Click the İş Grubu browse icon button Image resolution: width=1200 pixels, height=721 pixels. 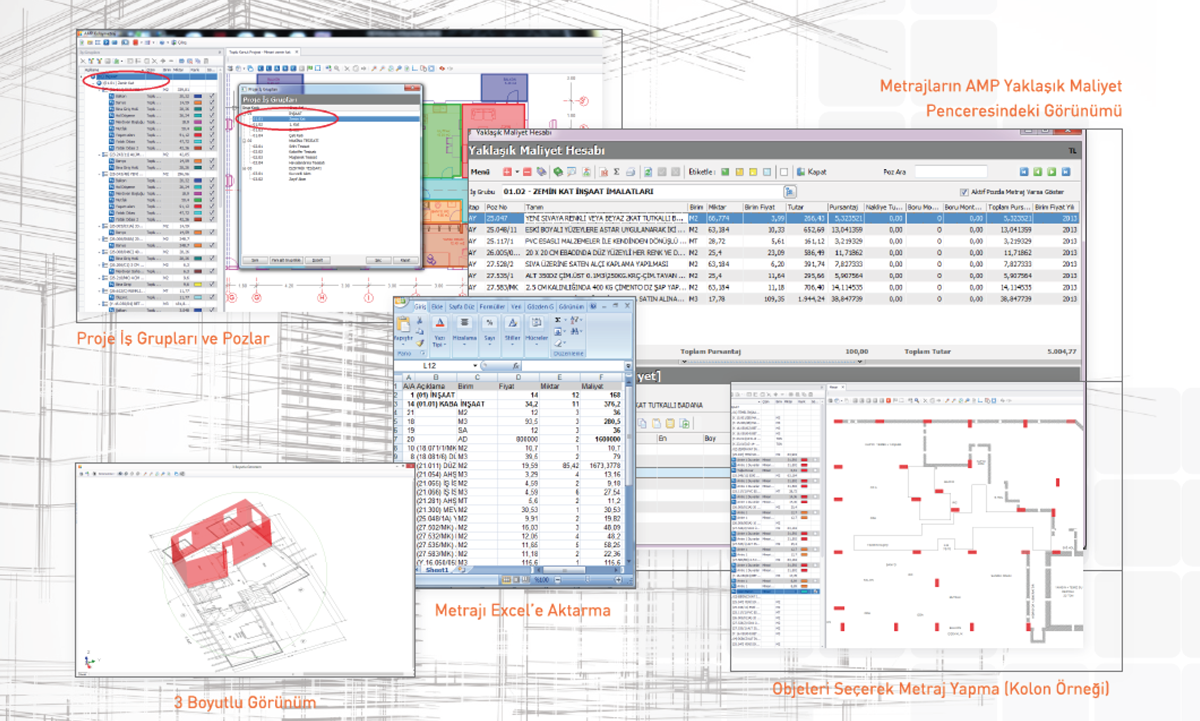(789, 191)
